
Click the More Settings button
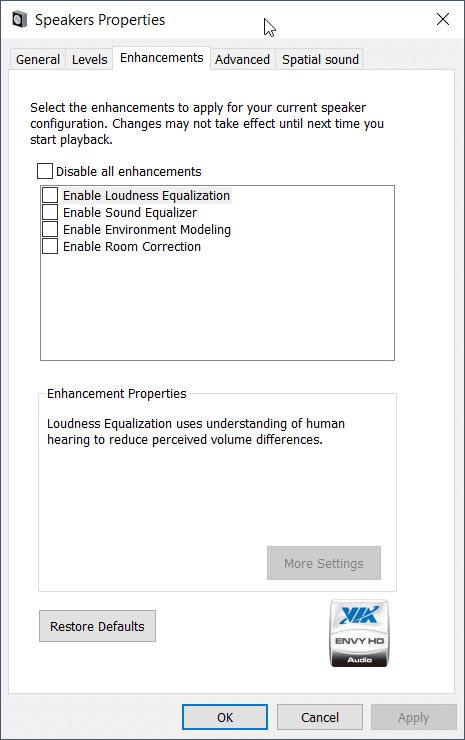324,563
